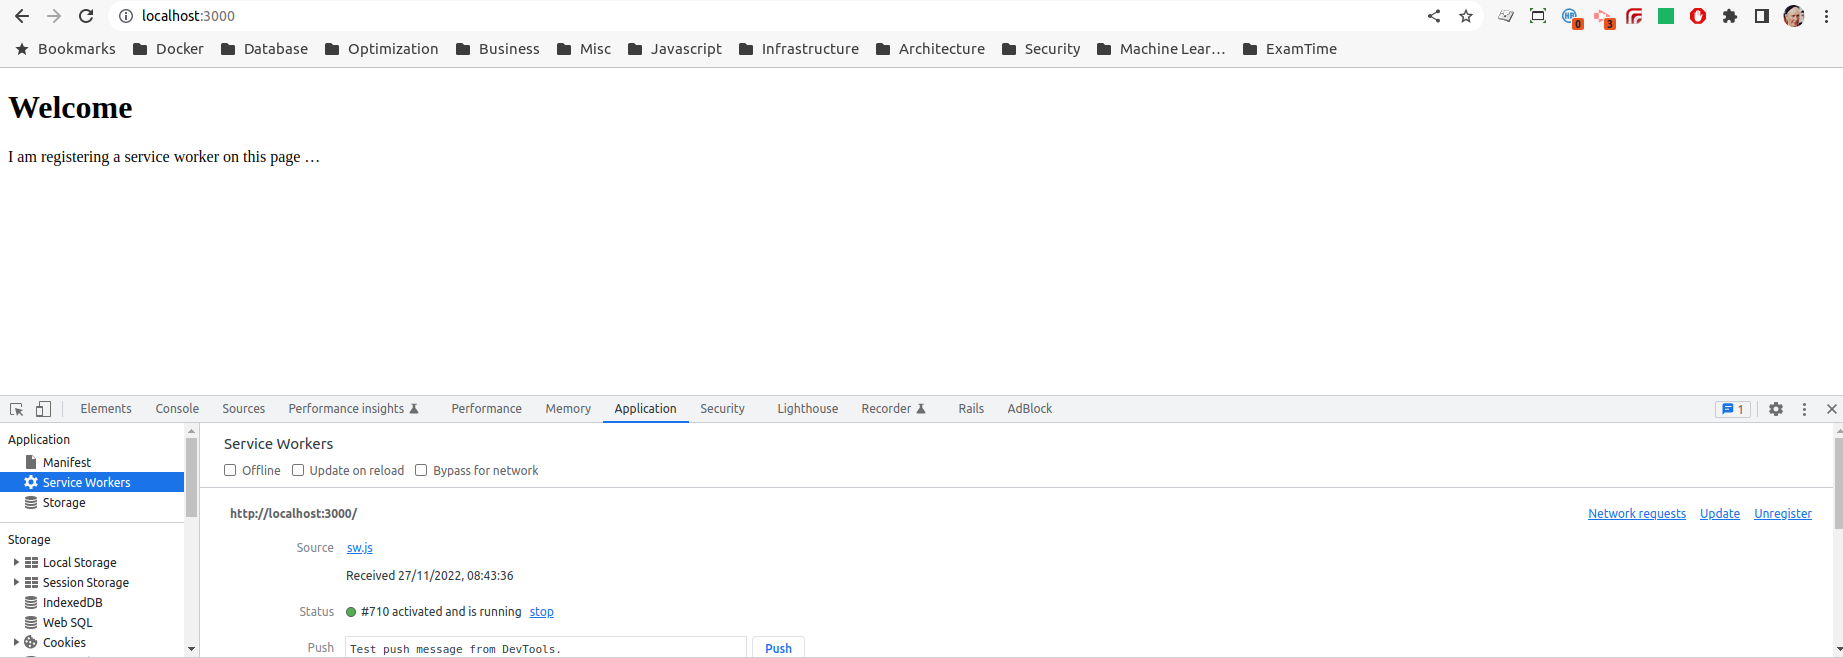Open the red stop-hand AdBlock extension
The width and height of the screenshot is (1843, 658).
(1698, 16)
